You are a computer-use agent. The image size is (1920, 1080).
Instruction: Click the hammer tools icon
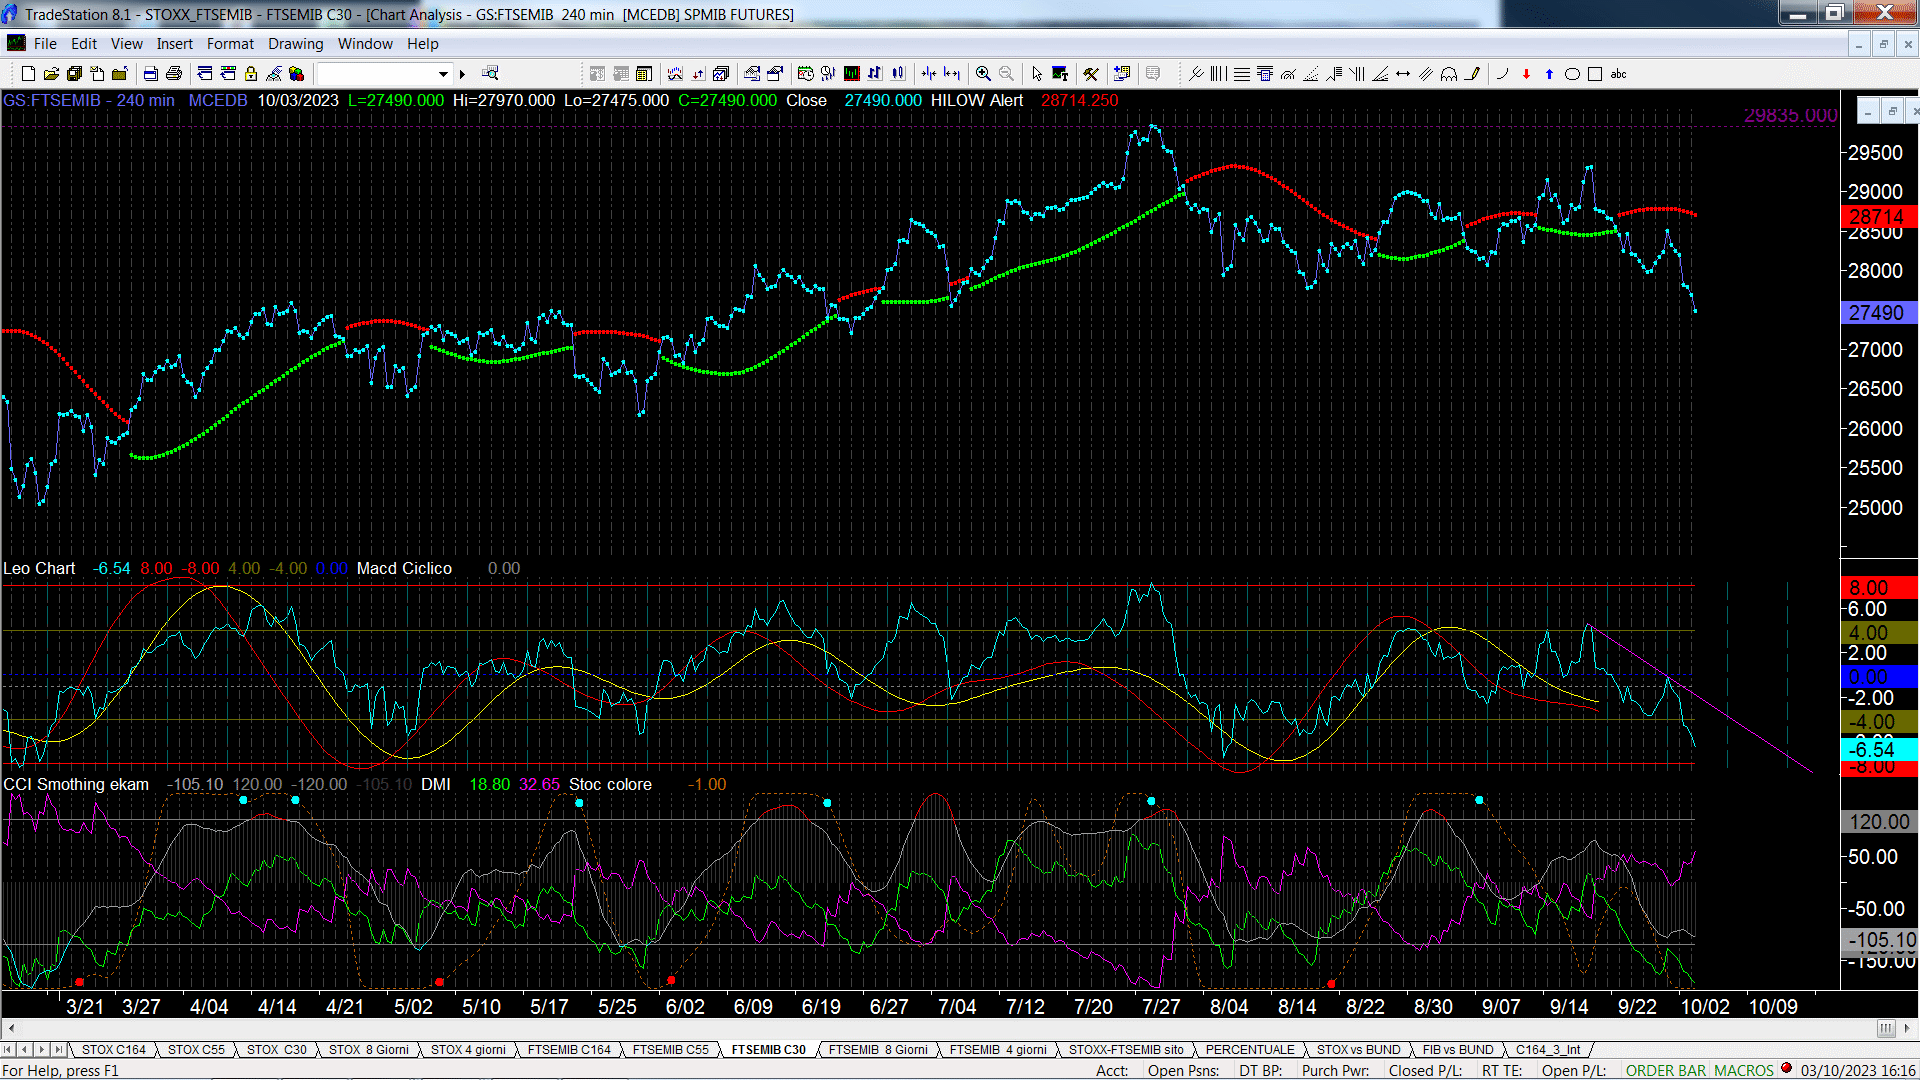click(x=1091, y=74)
